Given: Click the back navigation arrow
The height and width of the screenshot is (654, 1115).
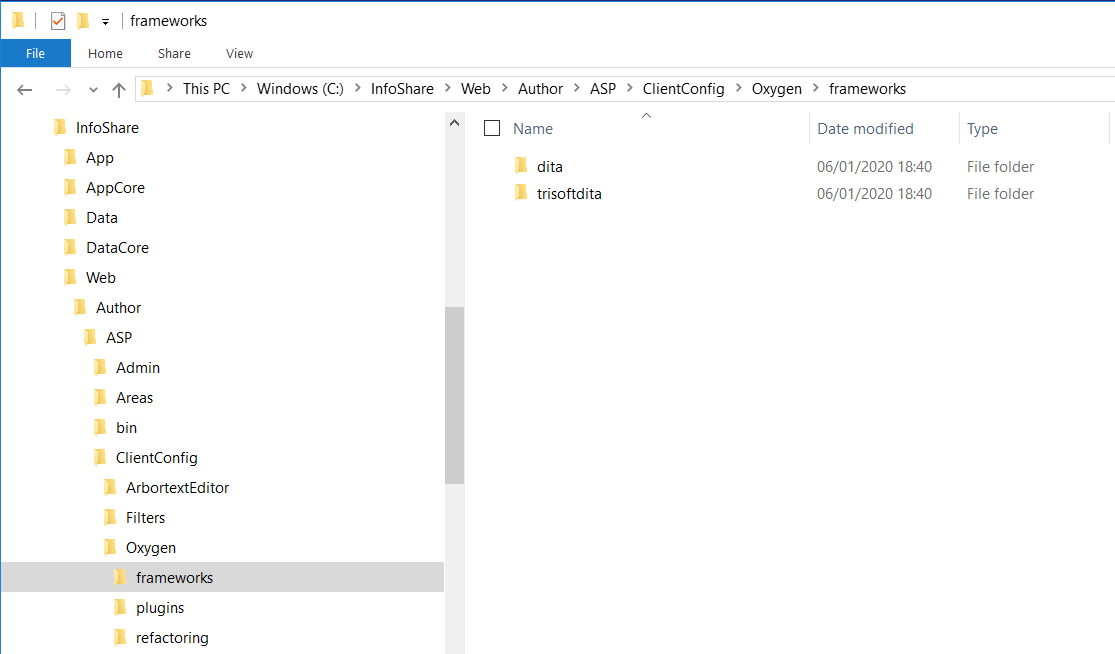Looking at the screenshot, I should point(24,89).
